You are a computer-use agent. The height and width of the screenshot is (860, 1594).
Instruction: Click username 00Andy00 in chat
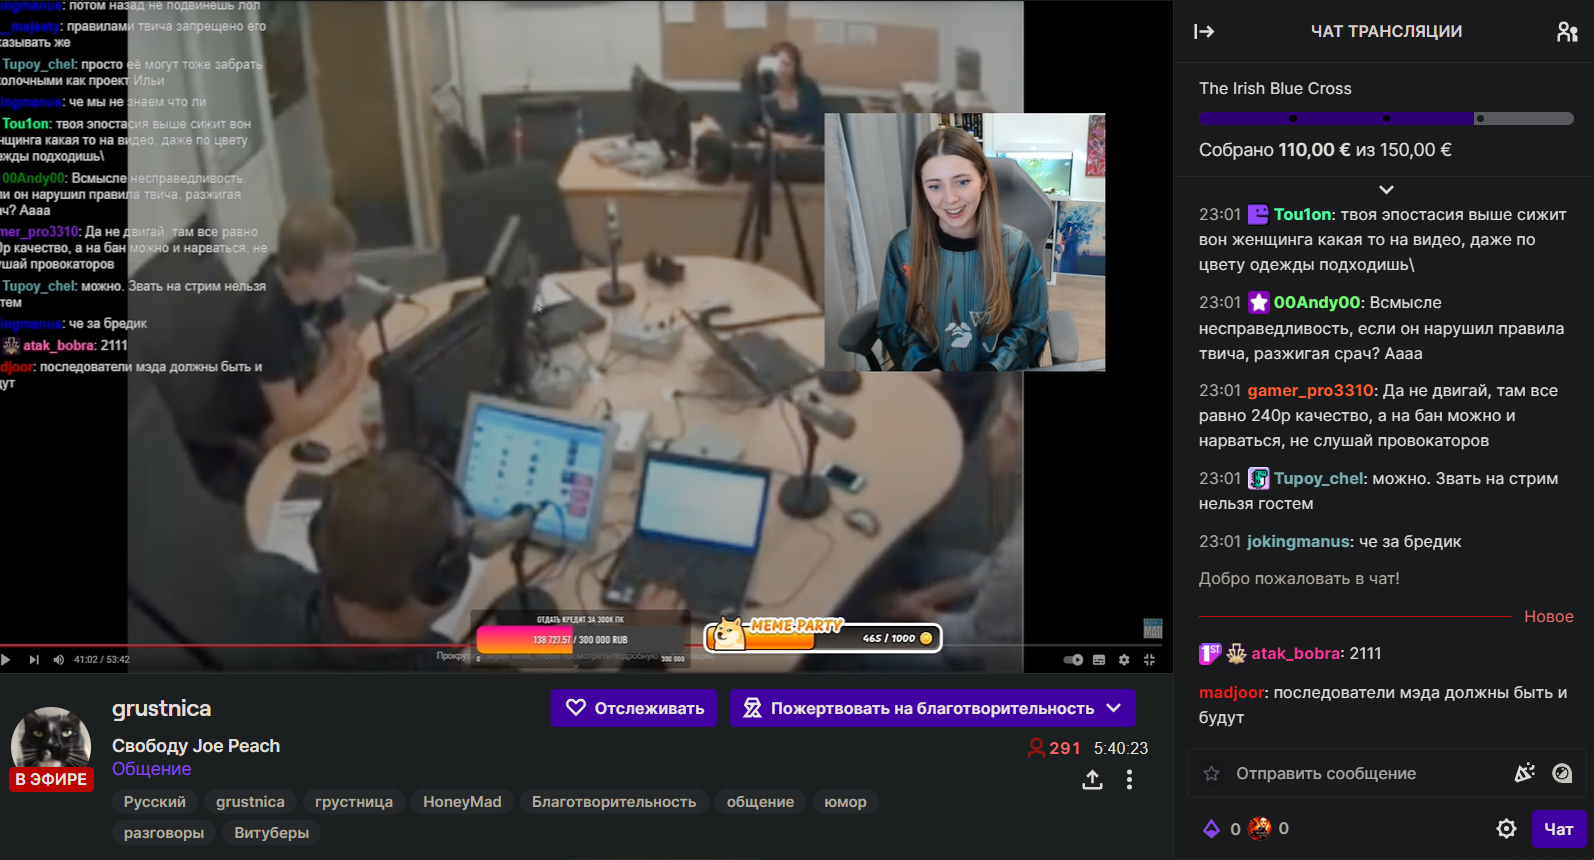(1317, 303)
